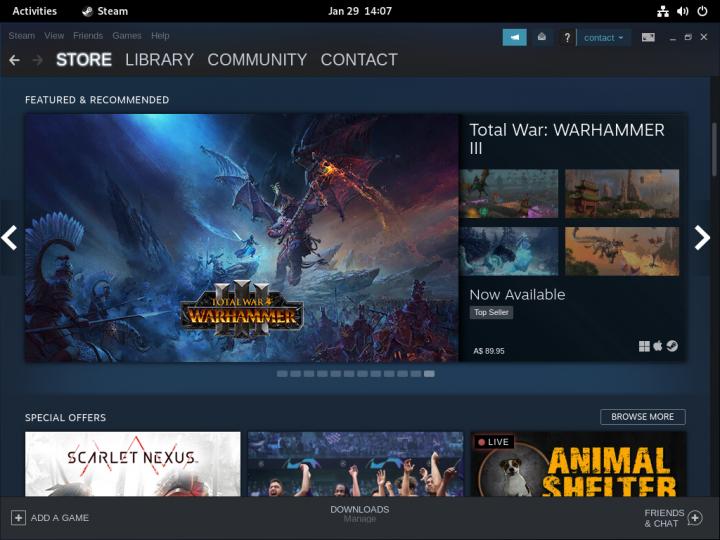Click the Top Seller tag

[491, 313]
